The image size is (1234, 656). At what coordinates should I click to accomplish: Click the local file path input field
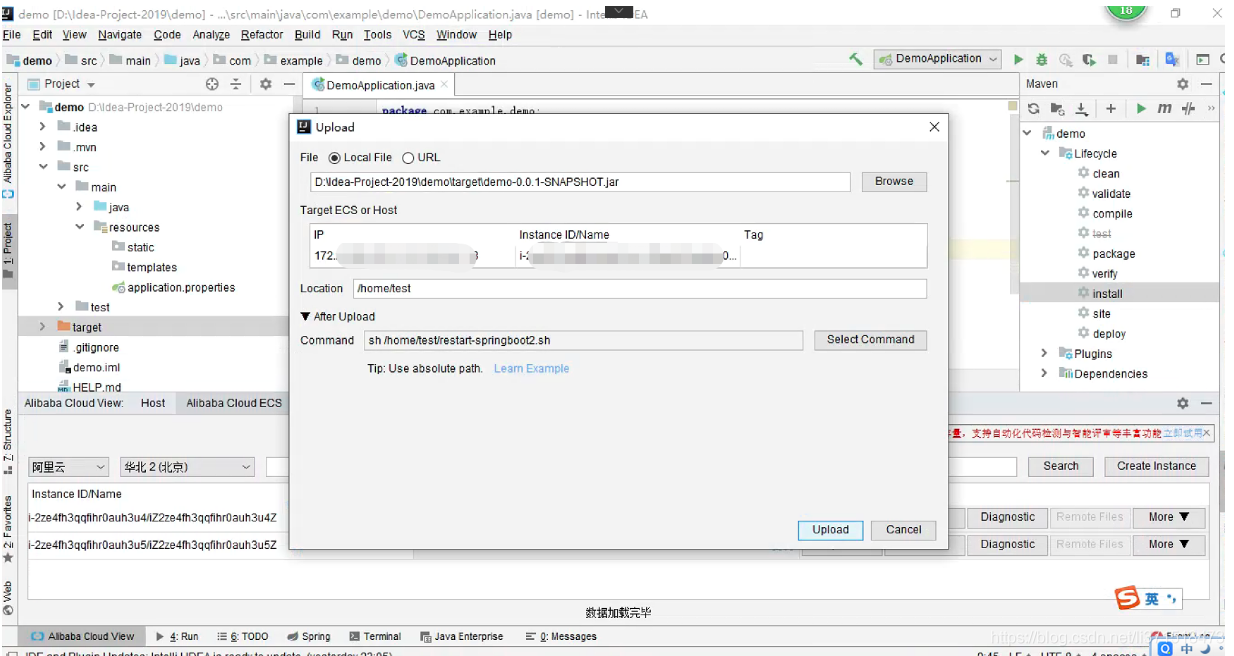point(580,182)
